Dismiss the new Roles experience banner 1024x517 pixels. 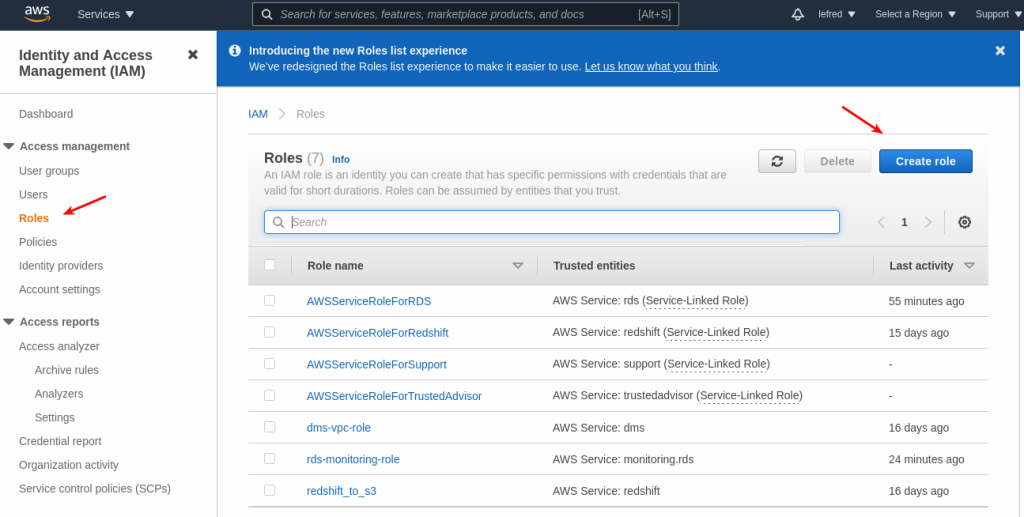coord(1000,50)
